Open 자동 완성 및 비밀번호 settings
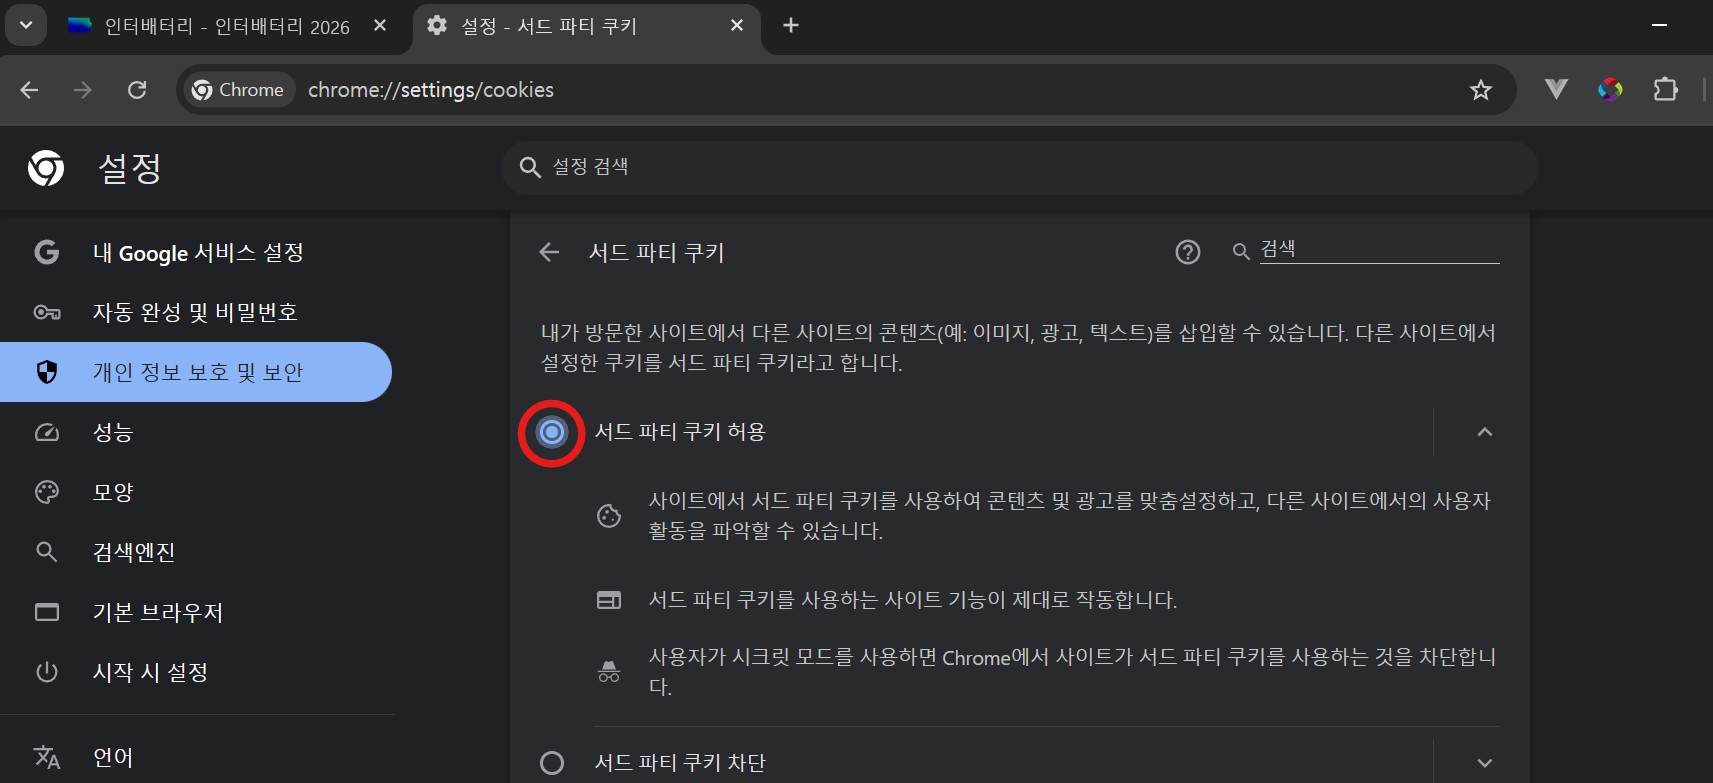 coord(195,312)
